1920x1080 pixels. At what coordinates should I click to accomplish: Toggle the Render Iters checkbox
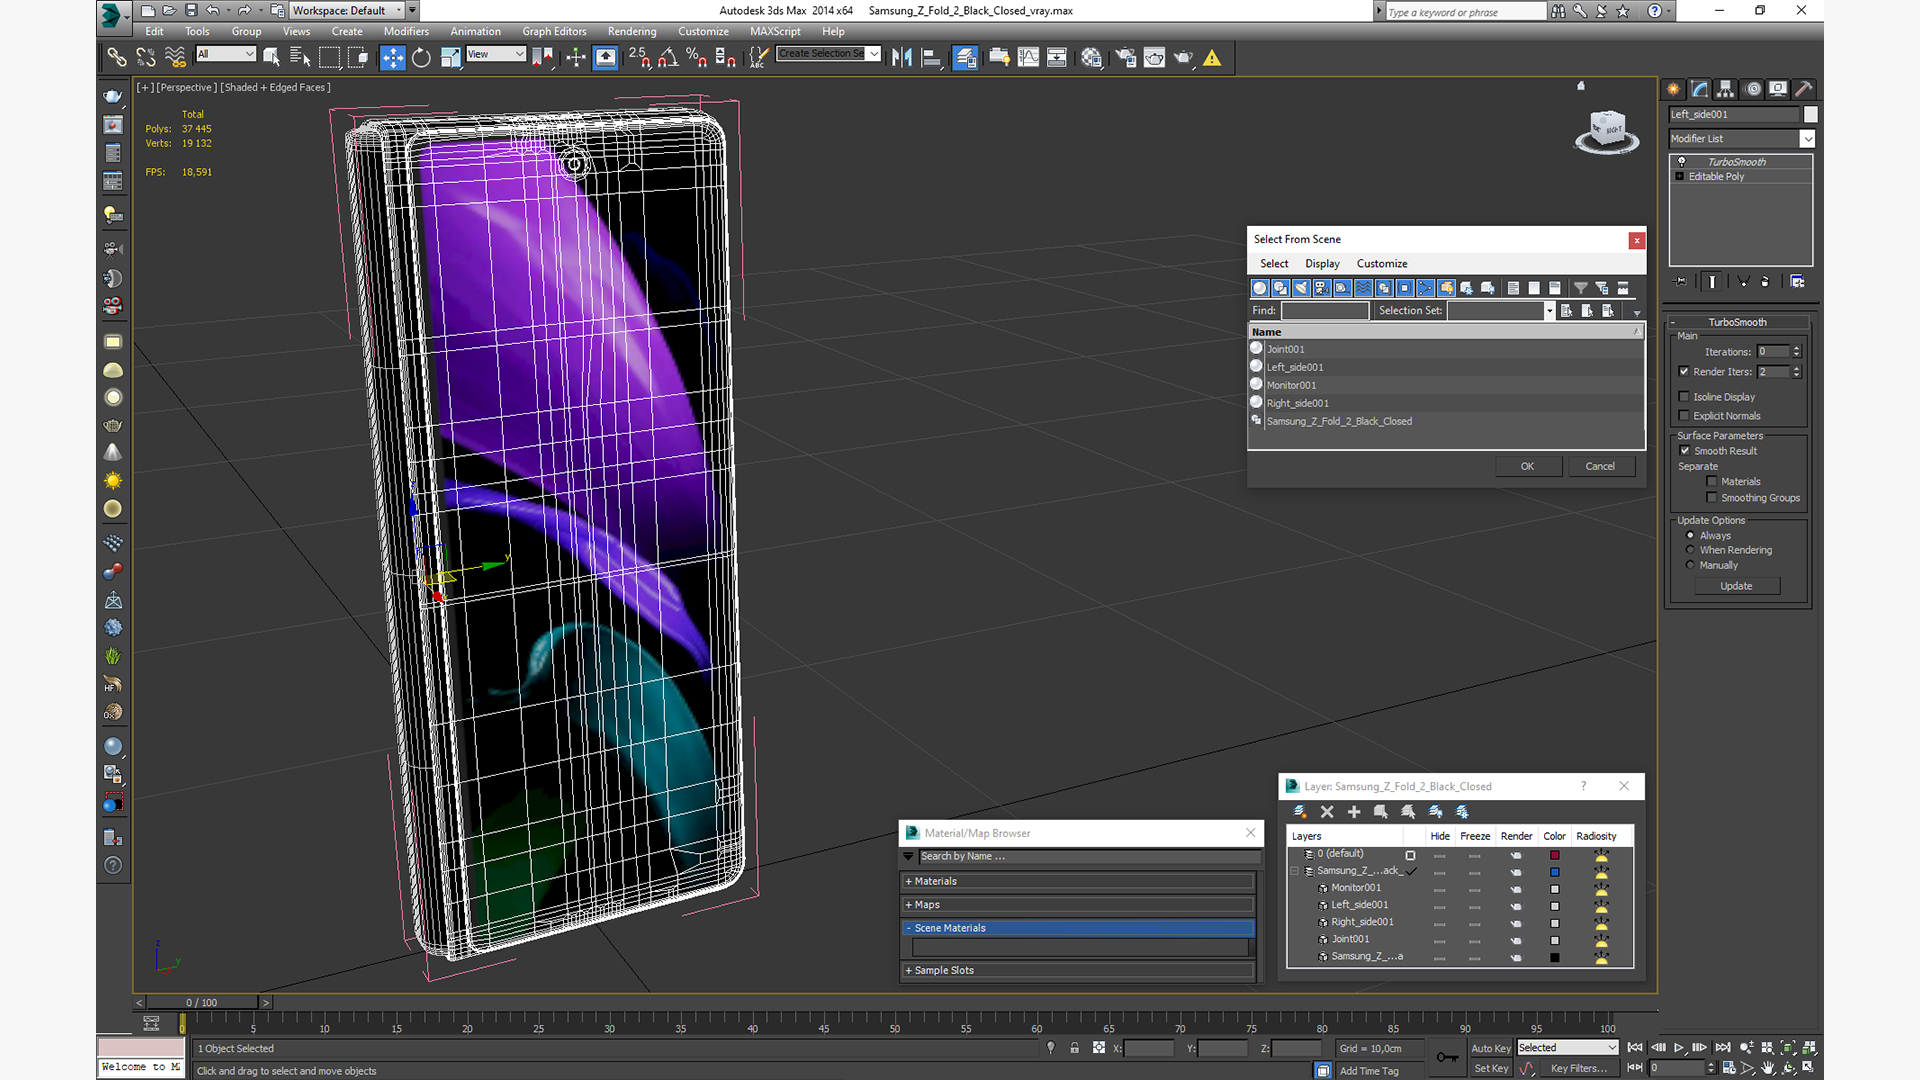pos(1684,371)
